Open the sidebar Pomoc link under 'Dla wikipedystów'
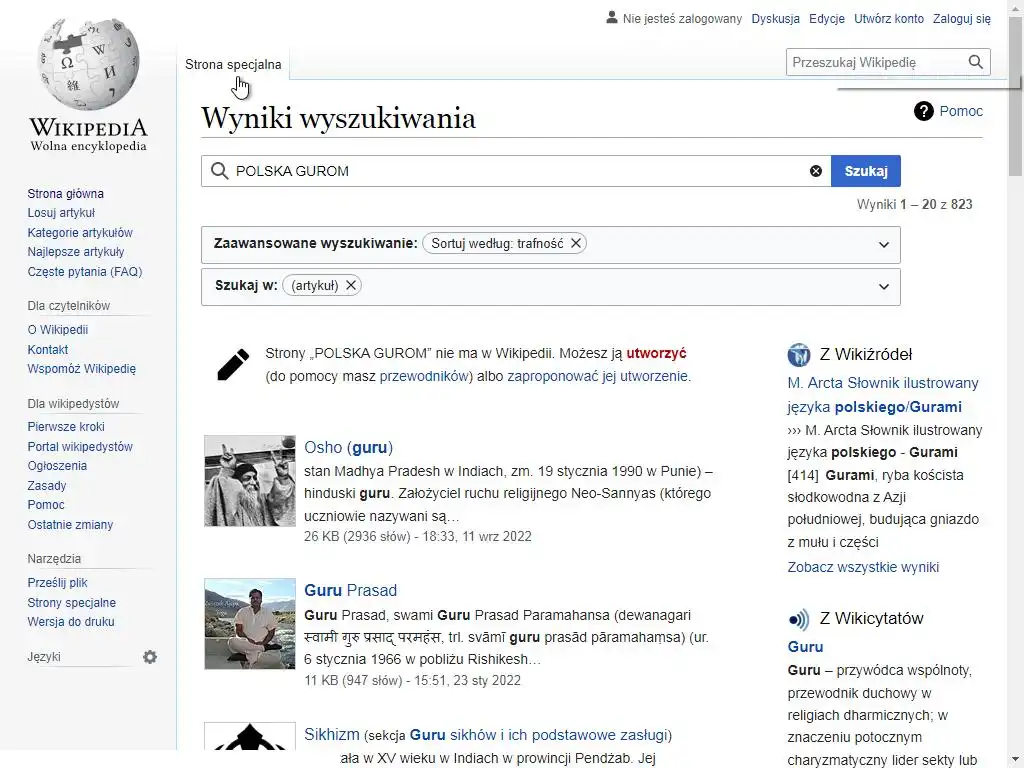Image resolution: width=1024 pixels, height=768 pixels. pyautogui.click(x=46, y=505)
